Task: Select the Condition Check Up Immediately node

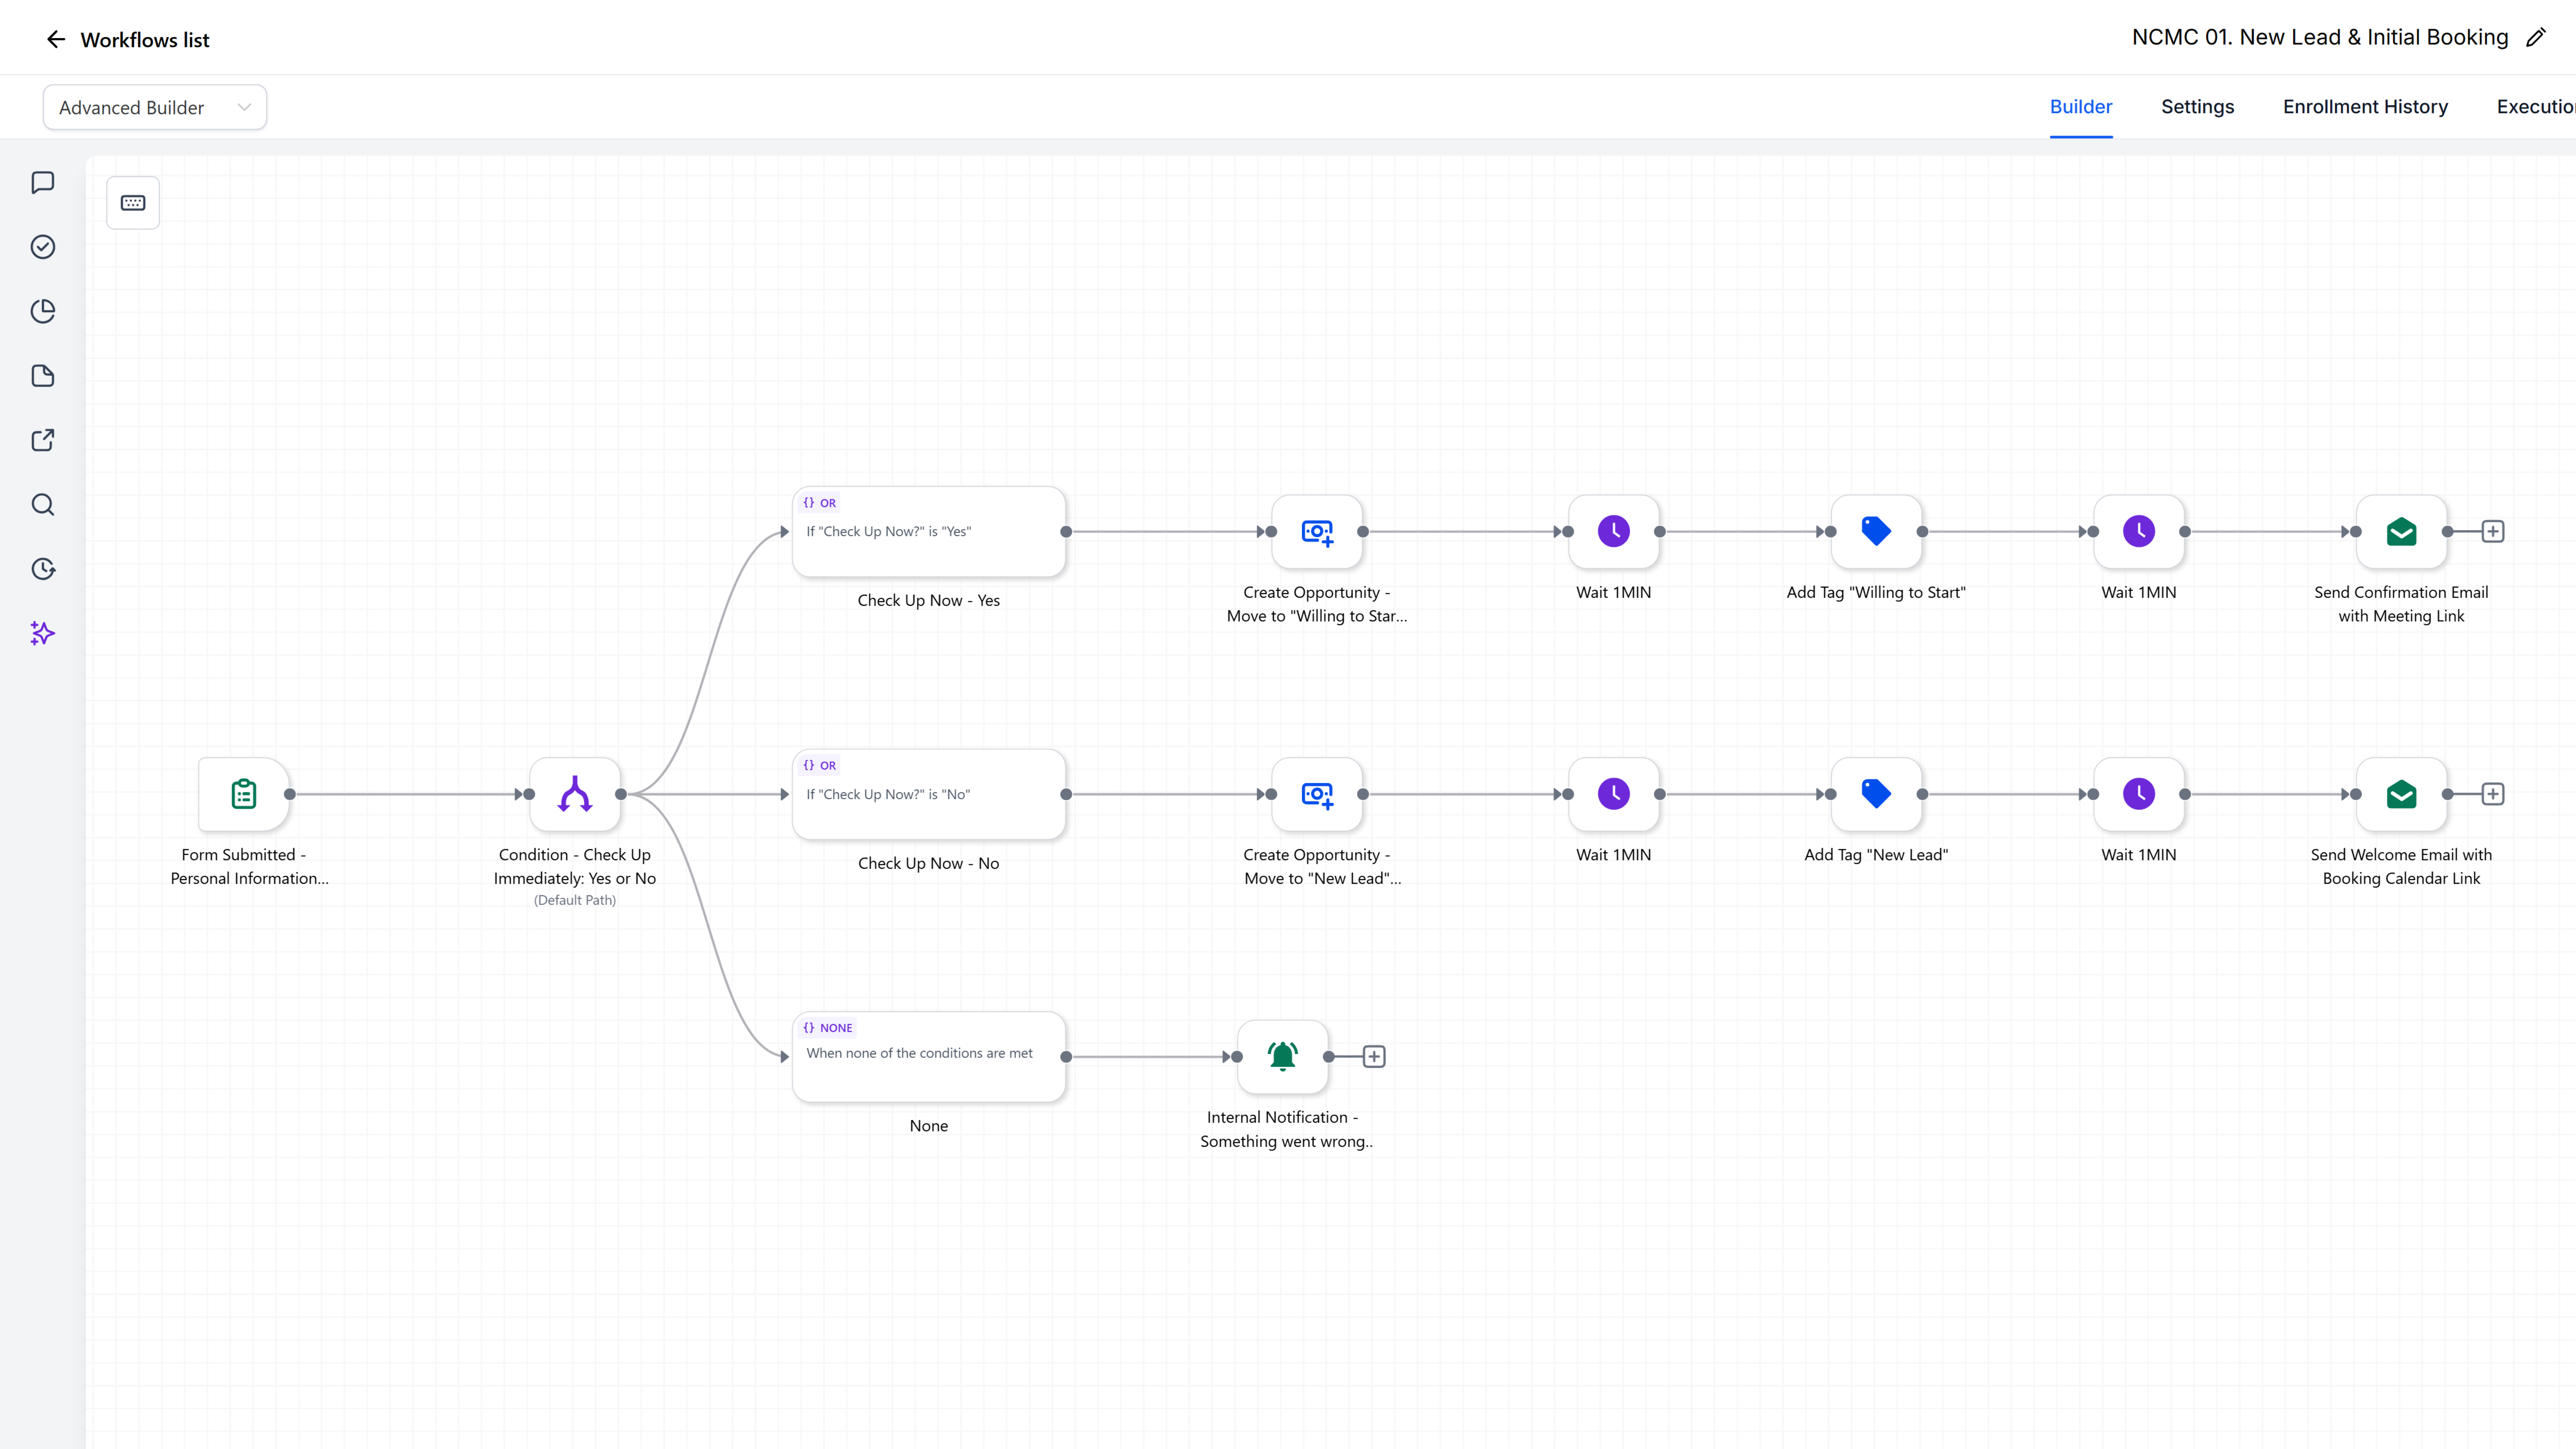Action: tap(575, 794)
